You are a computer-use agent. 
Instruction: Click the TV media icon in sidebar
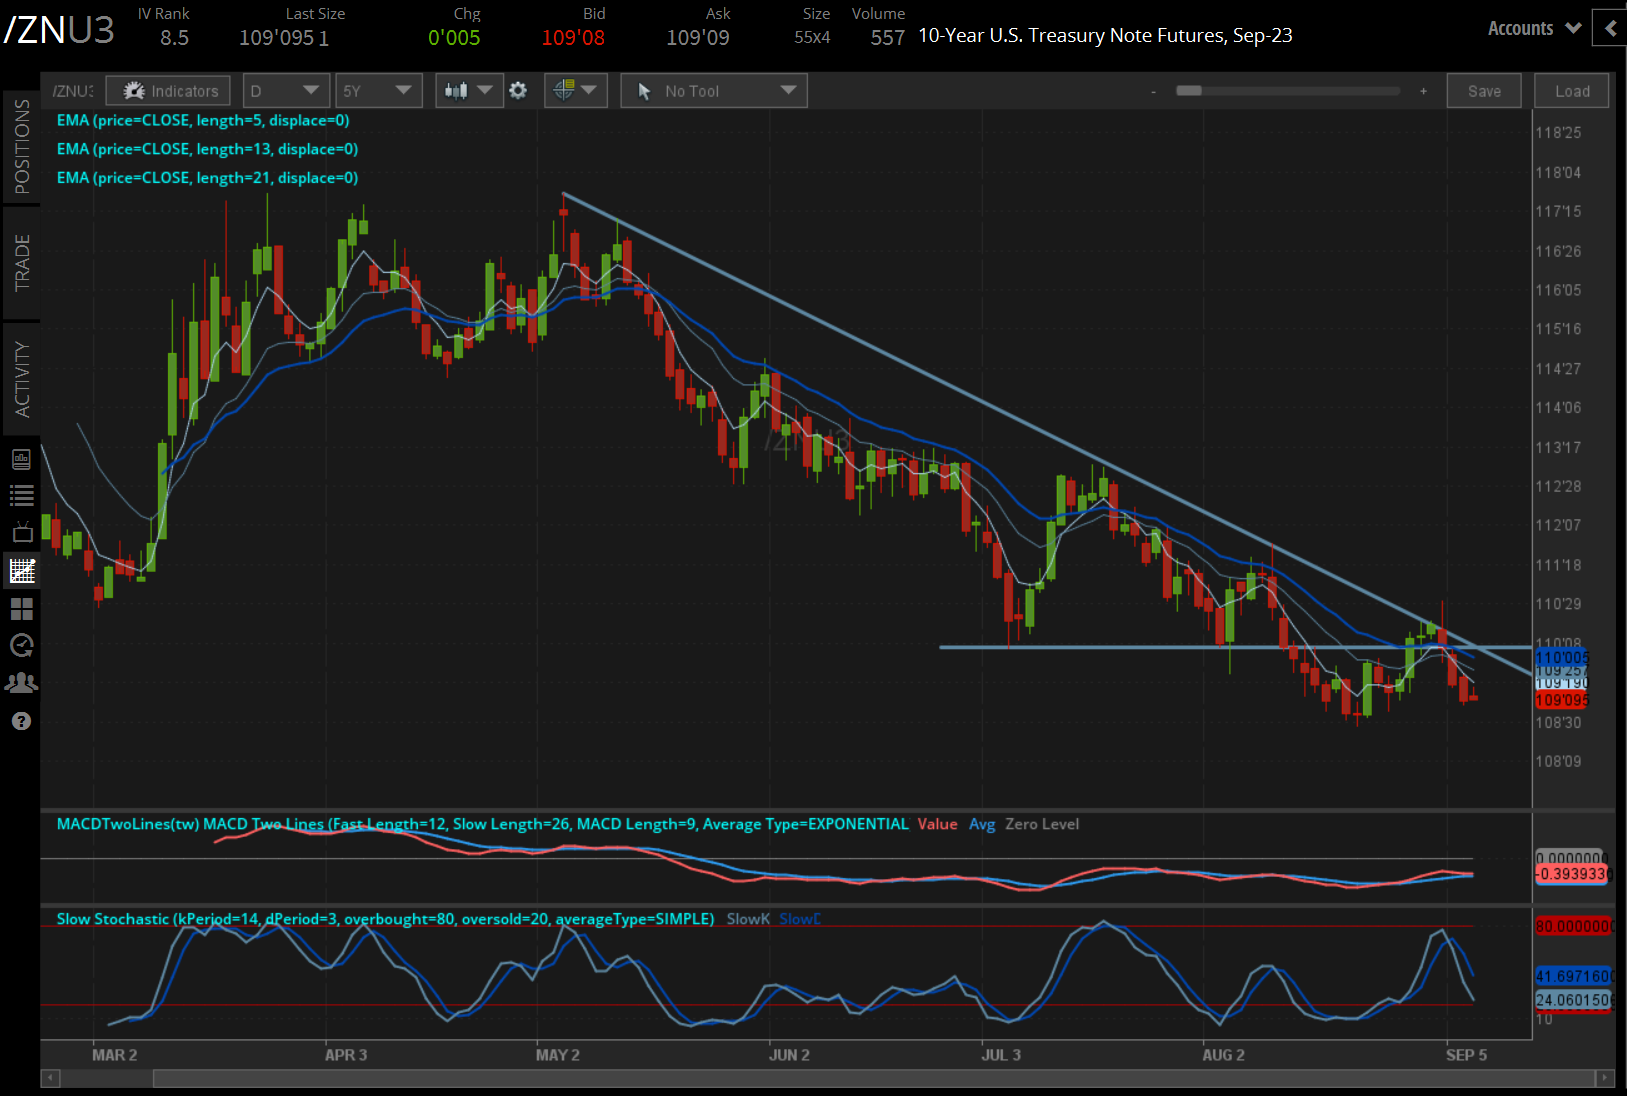click(21, 533)
